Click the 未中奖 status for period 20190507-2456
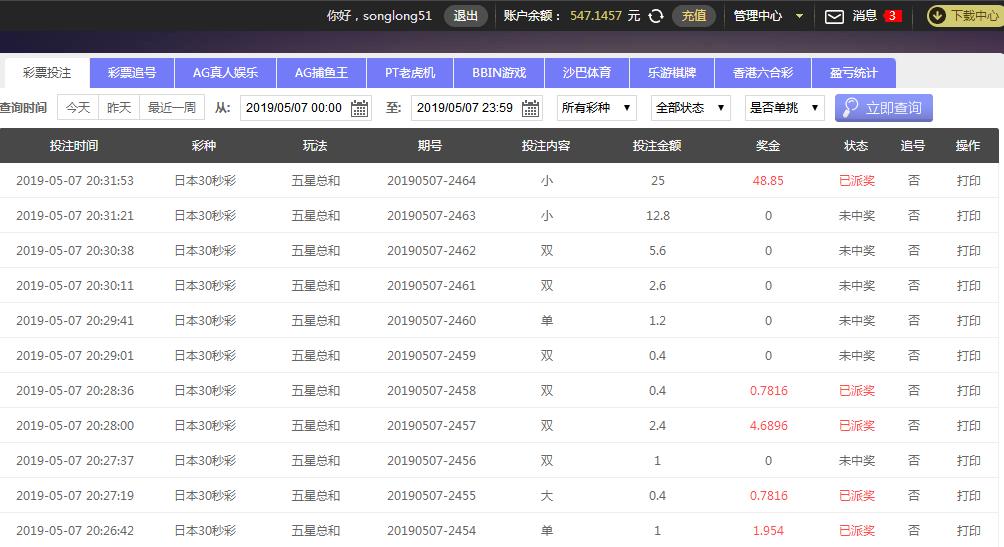 (857, 461)
